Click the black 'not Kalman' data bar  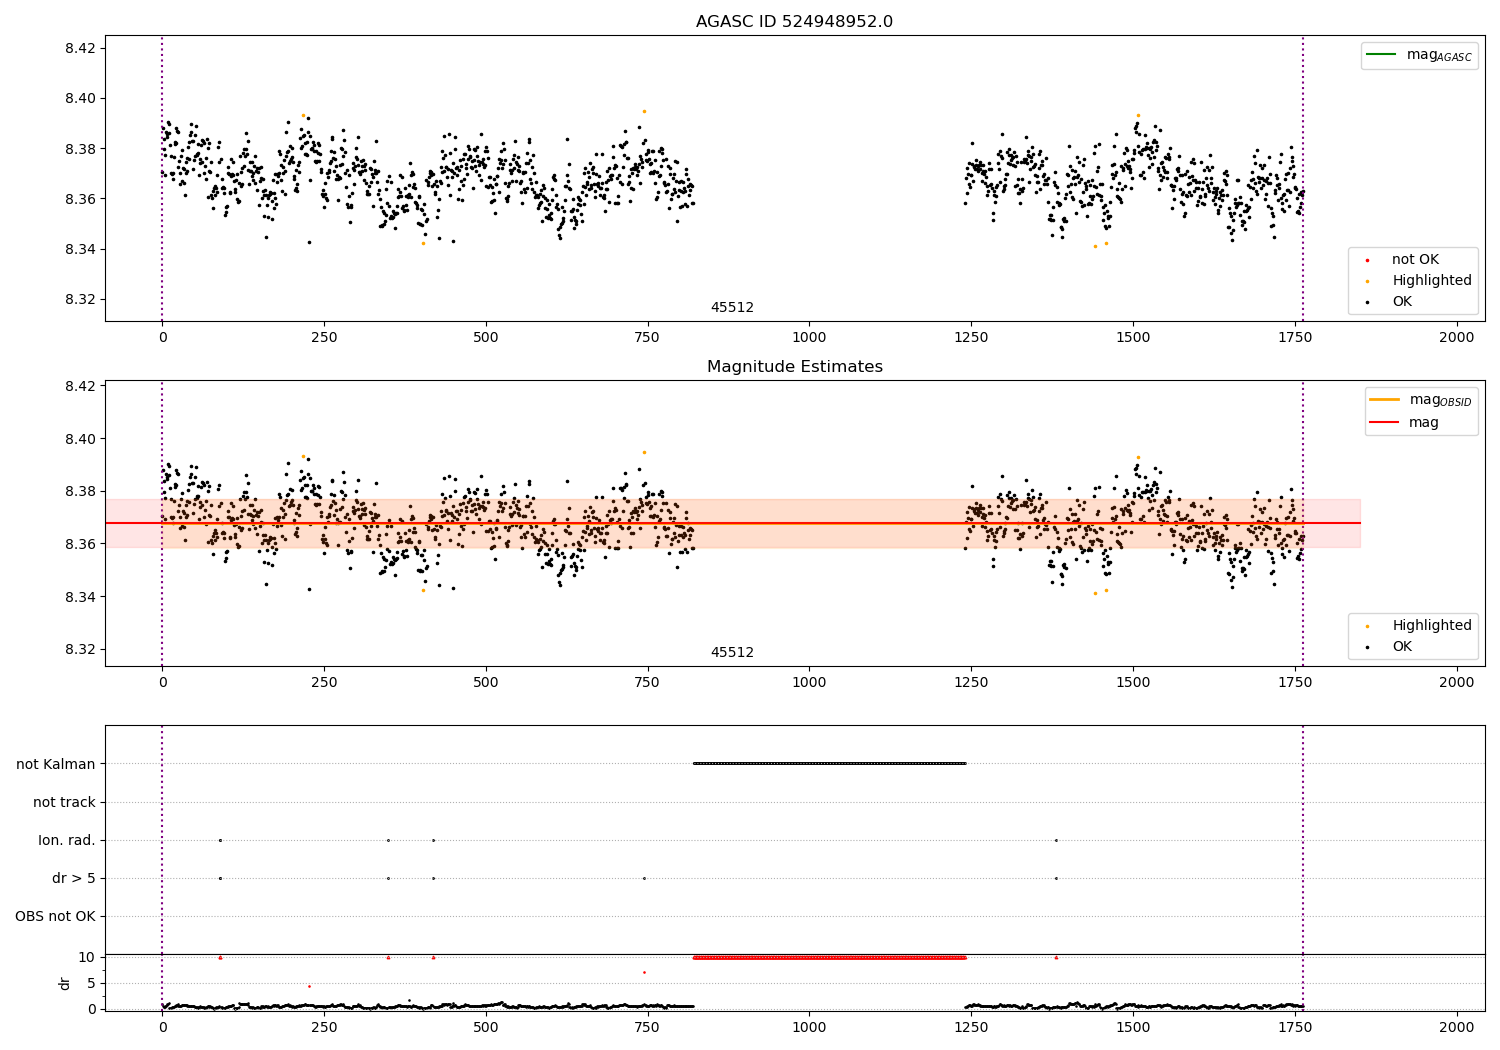[x=829, y=764]
